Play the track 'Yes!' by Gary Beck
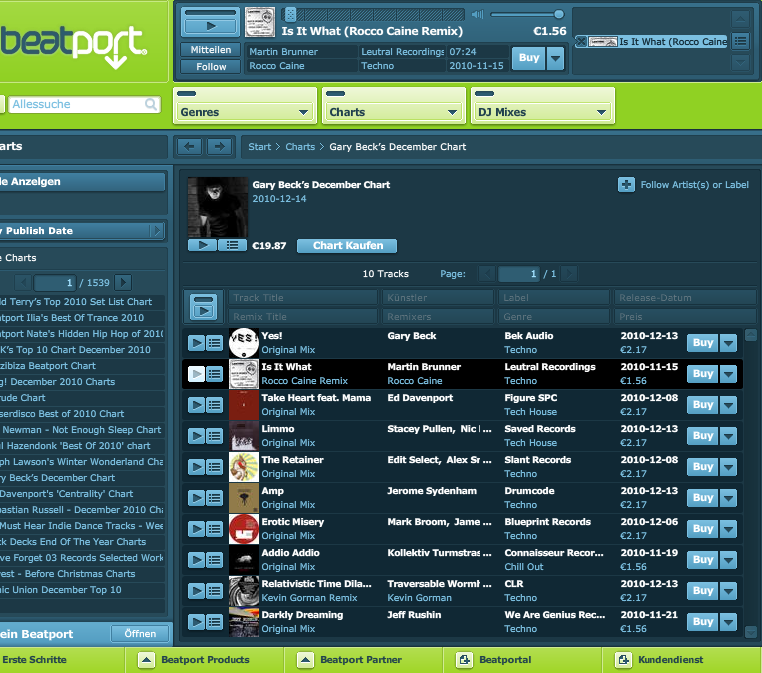This screenshot has height=673, width=762. click(196, 343)
